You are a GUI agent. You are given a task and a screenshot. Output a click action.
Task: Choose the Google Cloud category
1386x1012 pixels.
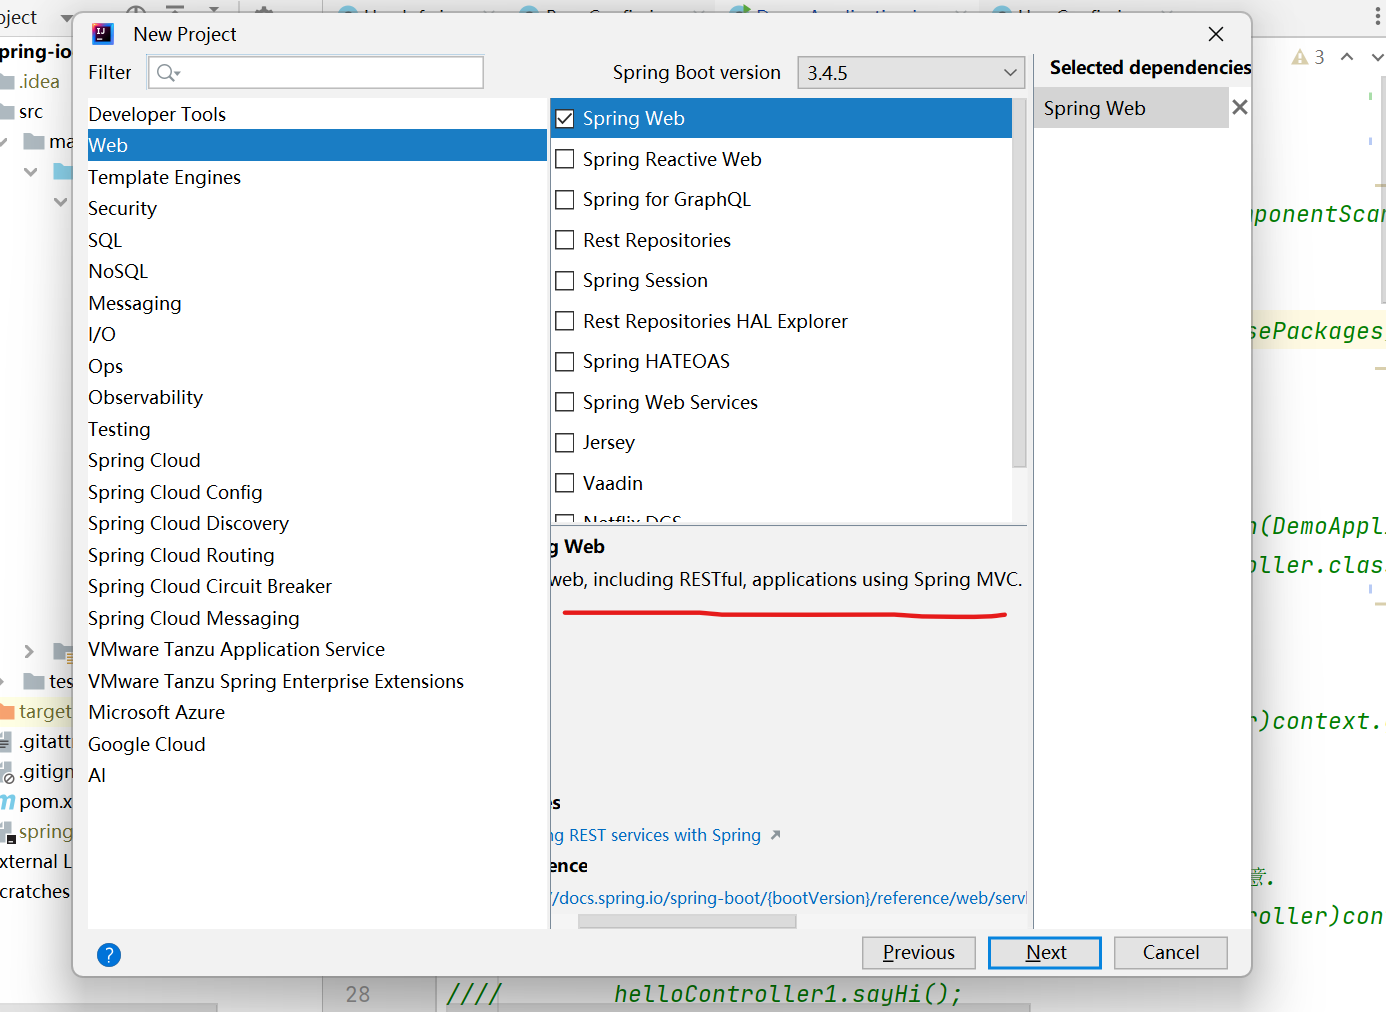317,744
